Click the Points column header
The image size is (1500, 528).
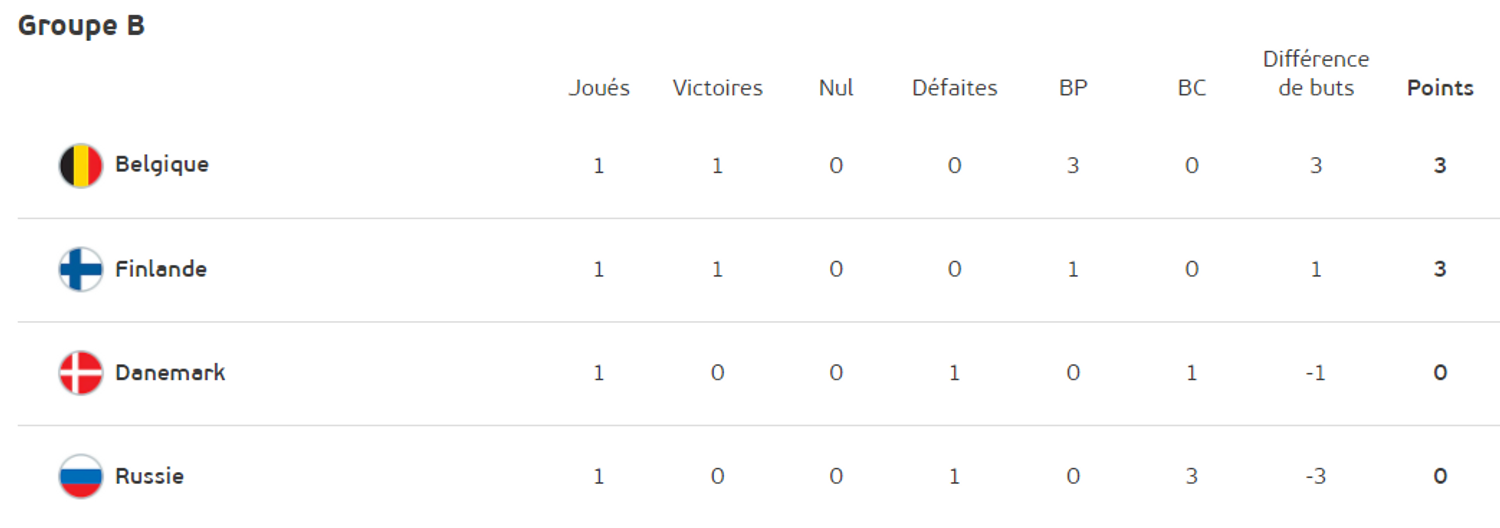point(1440,88)
